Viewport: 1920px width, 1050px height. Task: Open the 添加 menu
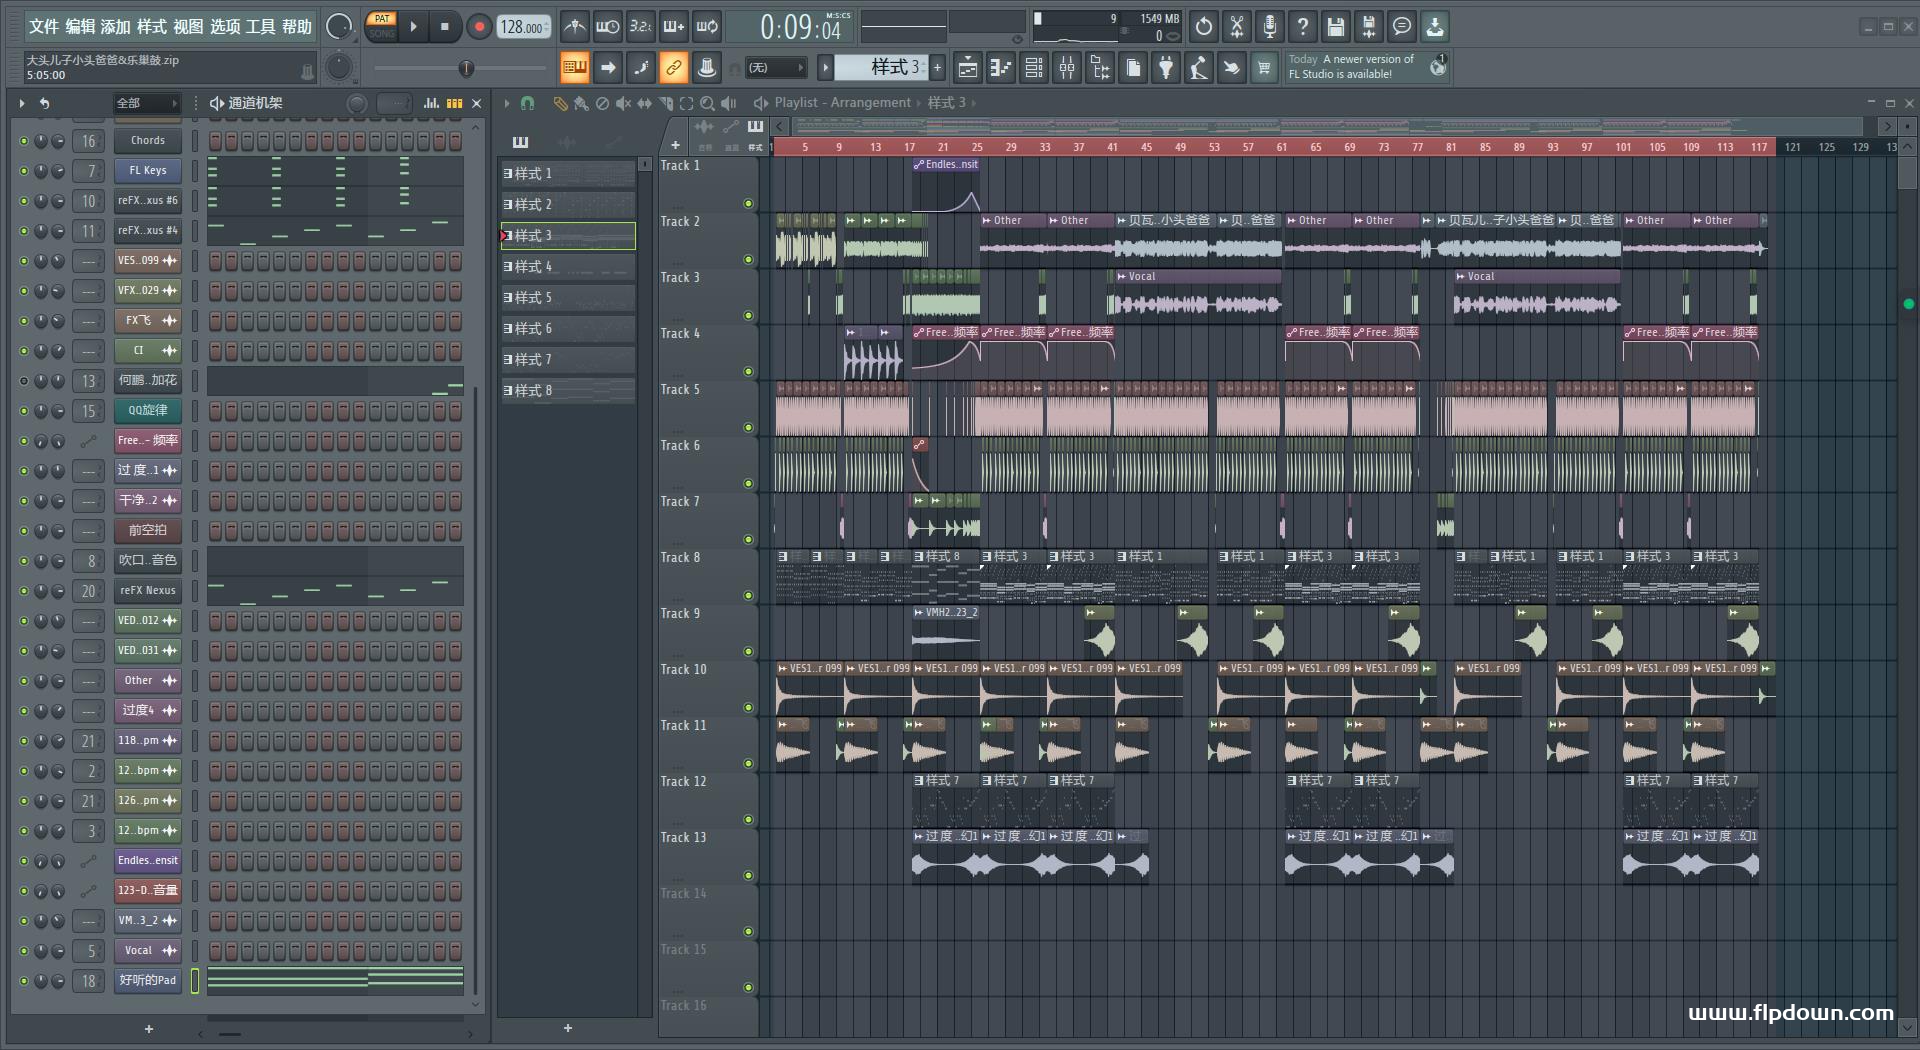[116, 27]
